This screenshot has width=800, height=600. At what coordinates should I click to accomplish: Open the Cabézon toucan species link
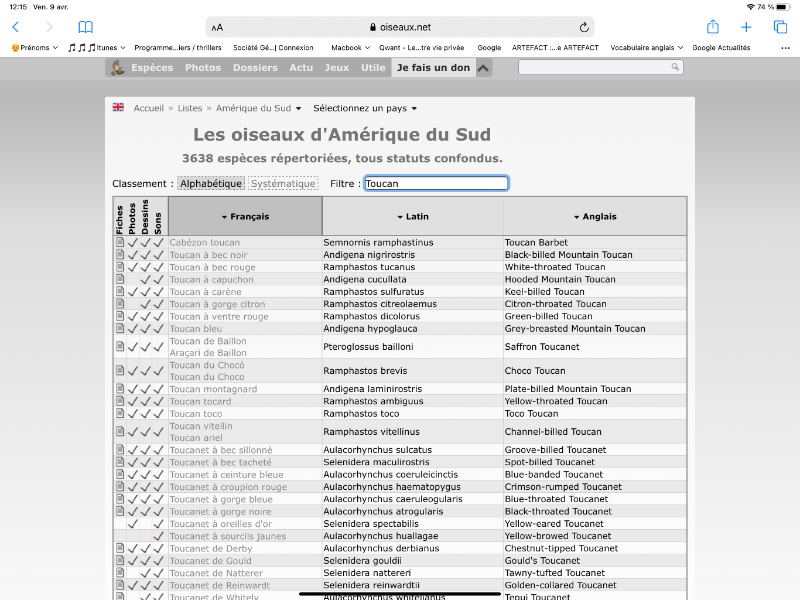pos(205,242)
